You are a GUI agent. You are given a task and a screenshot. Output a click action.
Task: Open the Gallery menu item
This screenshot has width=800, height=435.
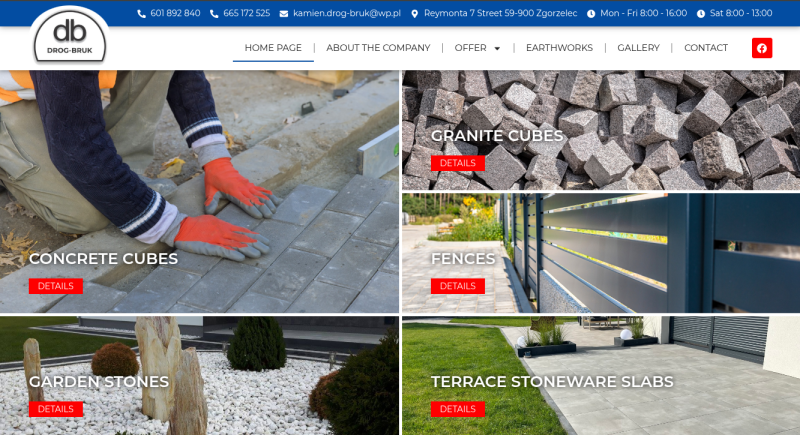tap(638, 48)
